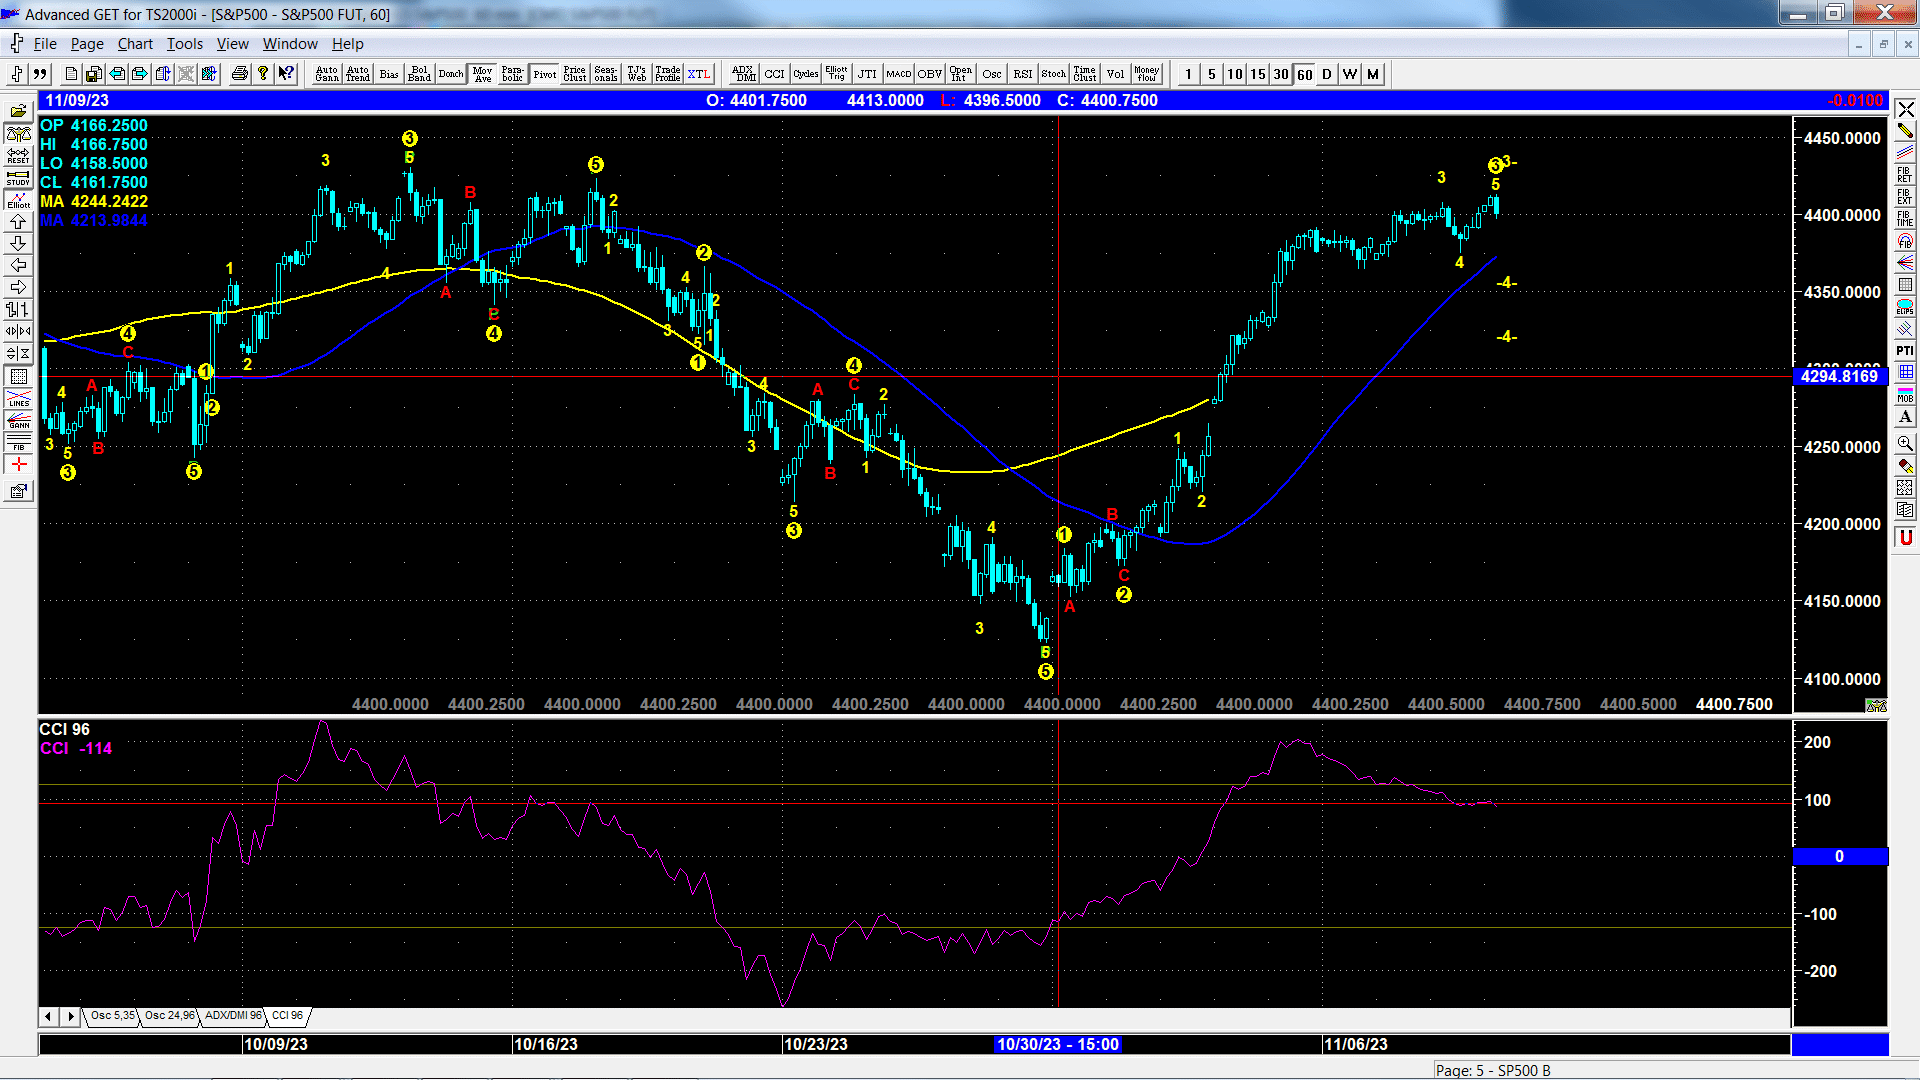The image size is (1920, 1080).
Task: Switch to Daily timeframe
Action: 1327,74
